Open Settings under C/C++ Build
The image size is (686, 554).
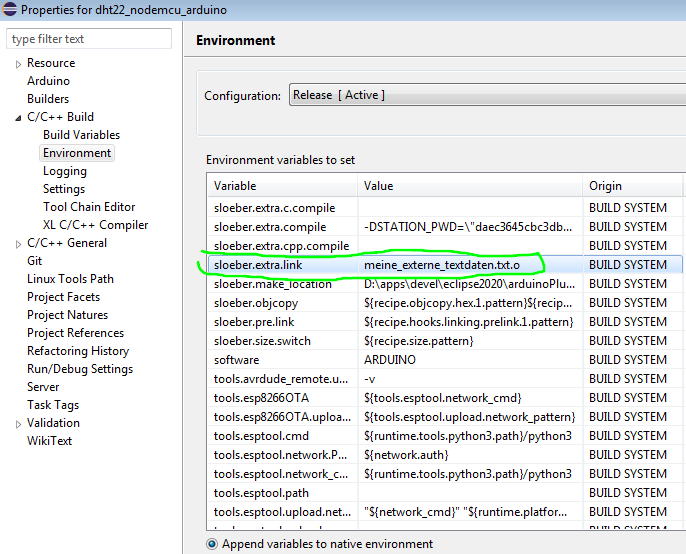(x=64, y=189)
